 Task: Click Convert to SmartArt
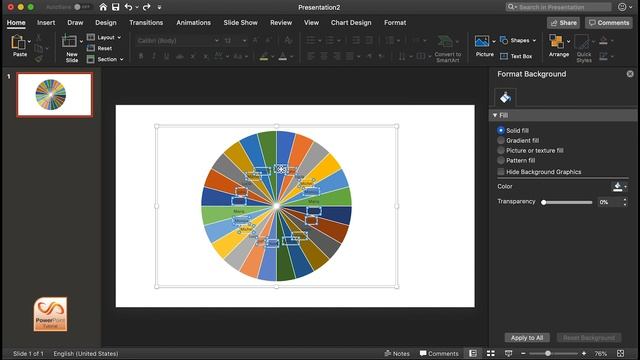click(447, 49)
